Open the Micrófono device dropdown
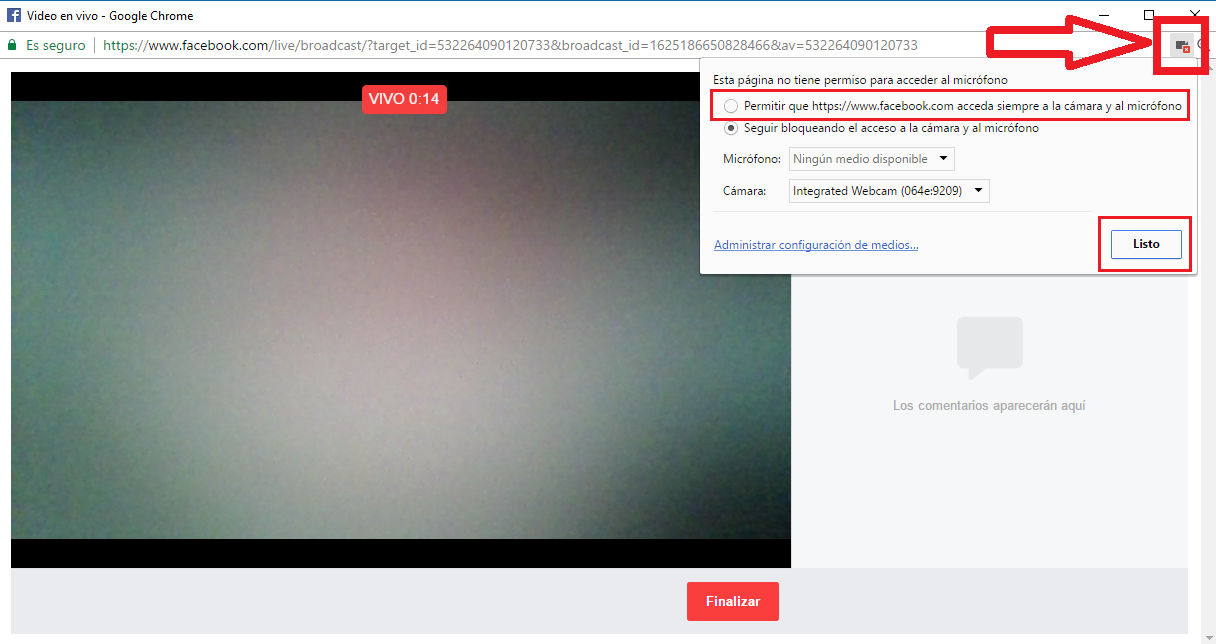Image resolution: width=1216 pixels, height=644 pixels. pyautogui.click(x=871, y=159)
